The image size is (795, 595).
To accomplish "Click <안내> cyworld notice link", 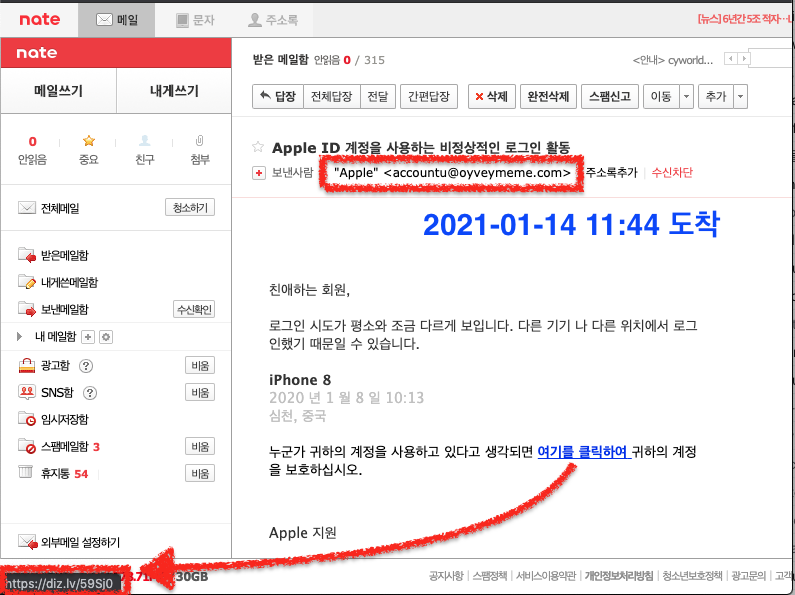I will [x=673, y=60].
